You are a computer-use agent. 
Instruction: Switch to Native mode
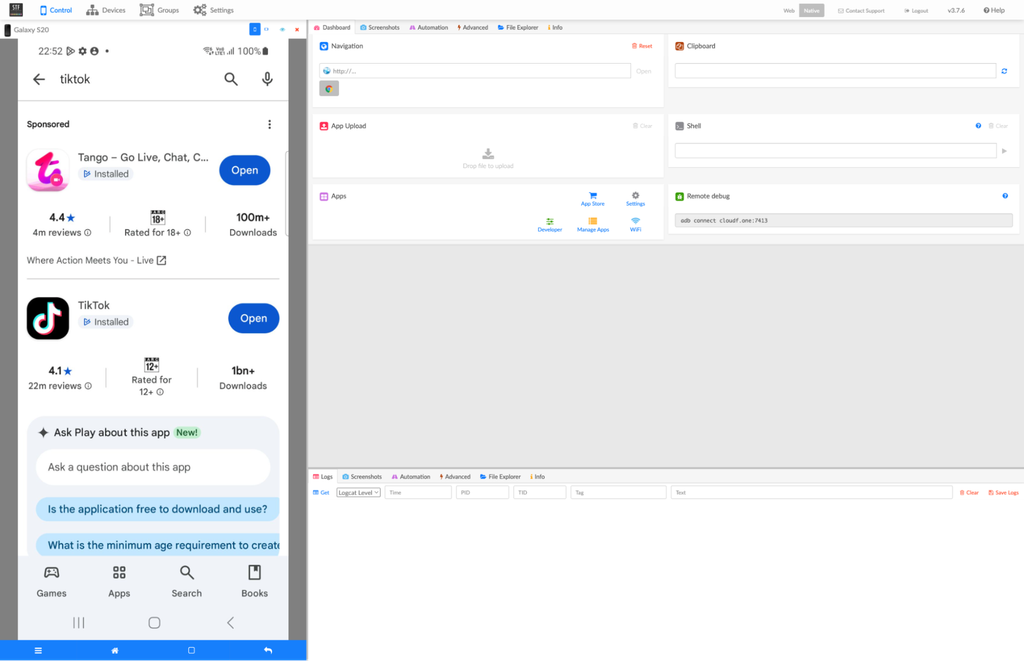(x=812, y=10)
